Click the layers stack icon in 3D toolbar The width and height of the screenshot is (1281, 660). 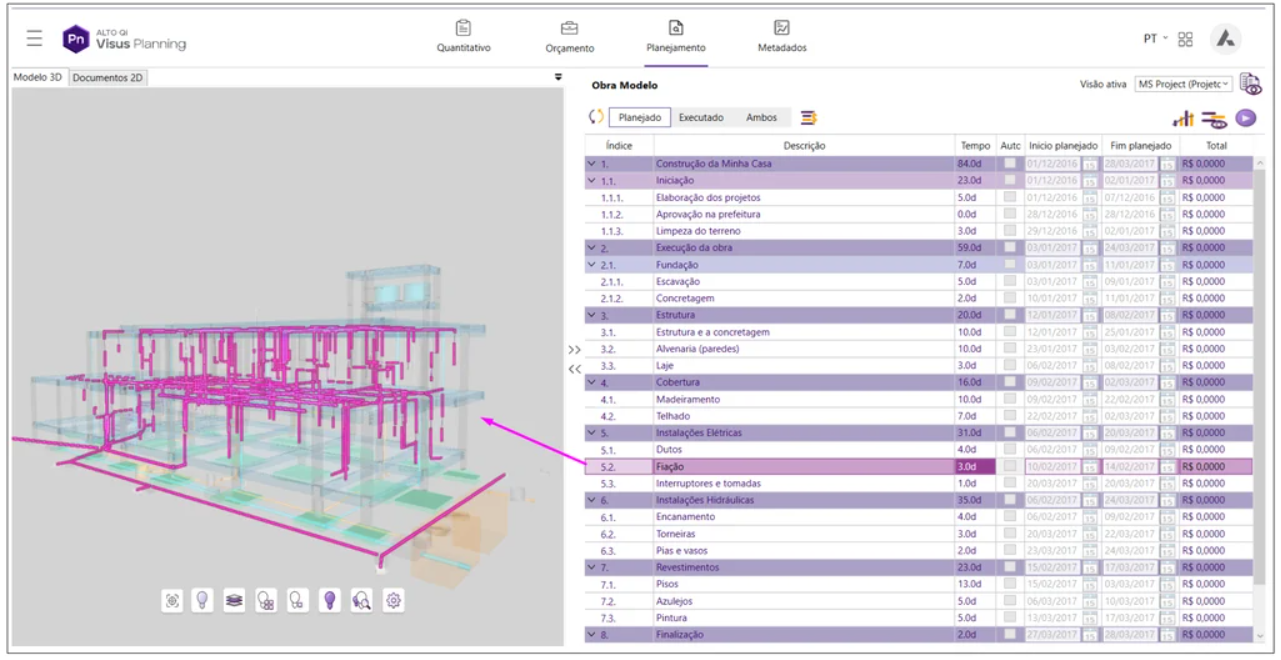[234, 600]
